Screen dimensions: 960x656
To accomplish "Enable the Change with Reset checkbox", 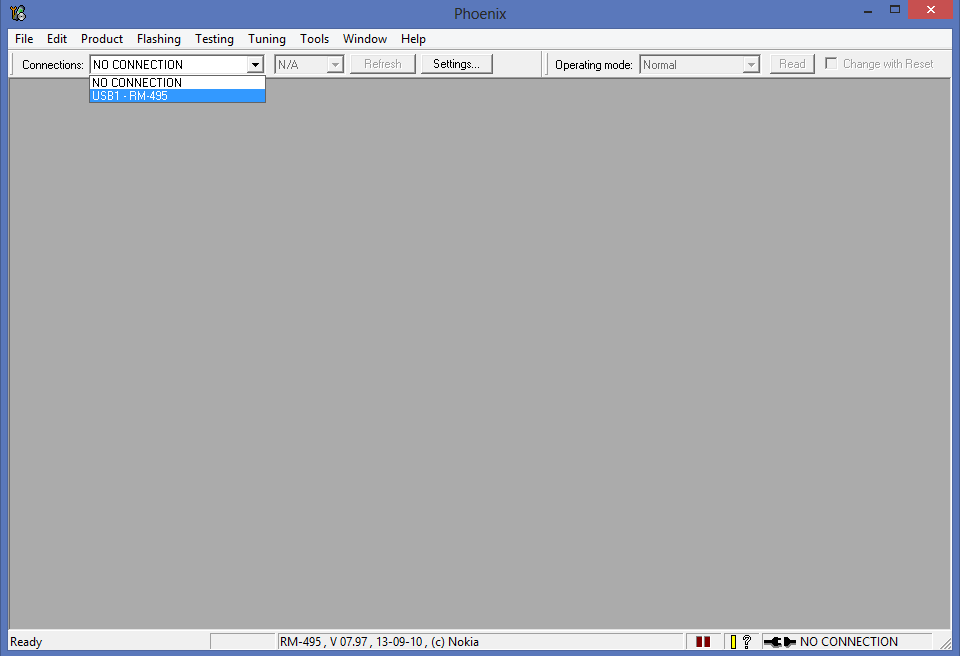I will [831, 64].
